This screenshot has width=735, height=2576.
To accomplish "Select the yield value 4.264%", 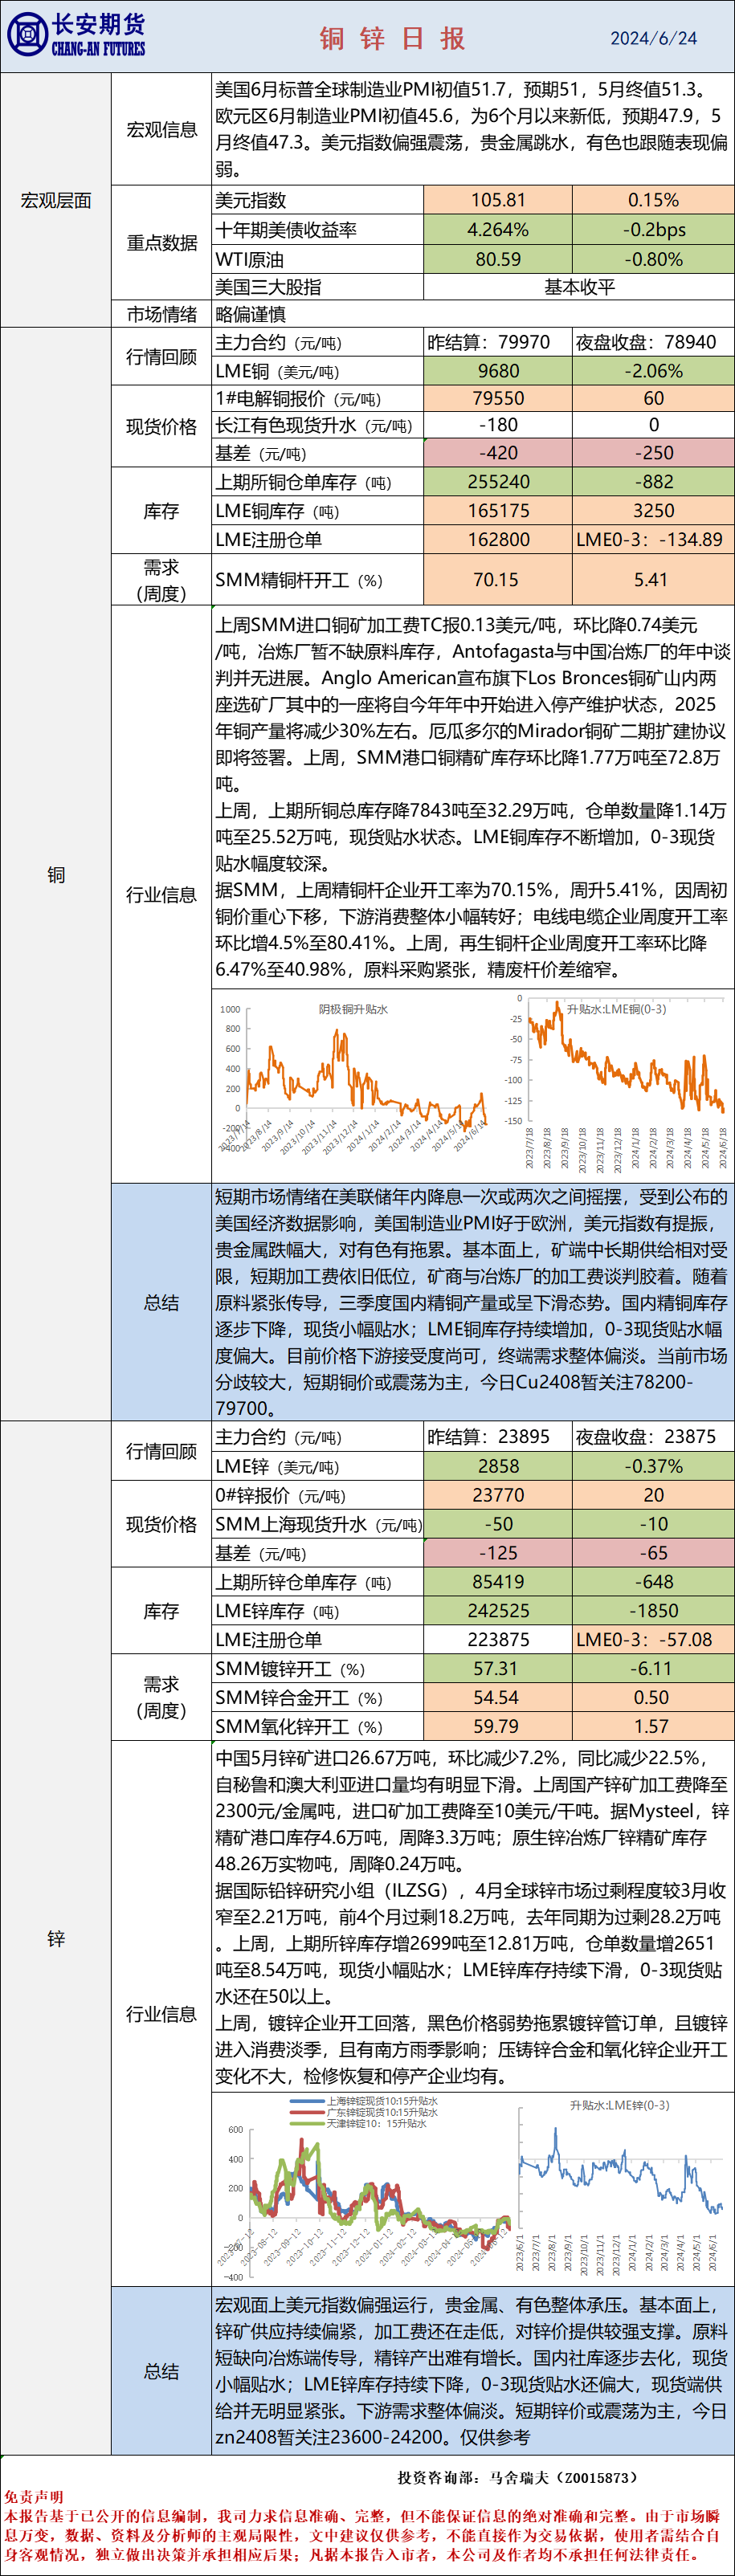I will tap(498, 230).
